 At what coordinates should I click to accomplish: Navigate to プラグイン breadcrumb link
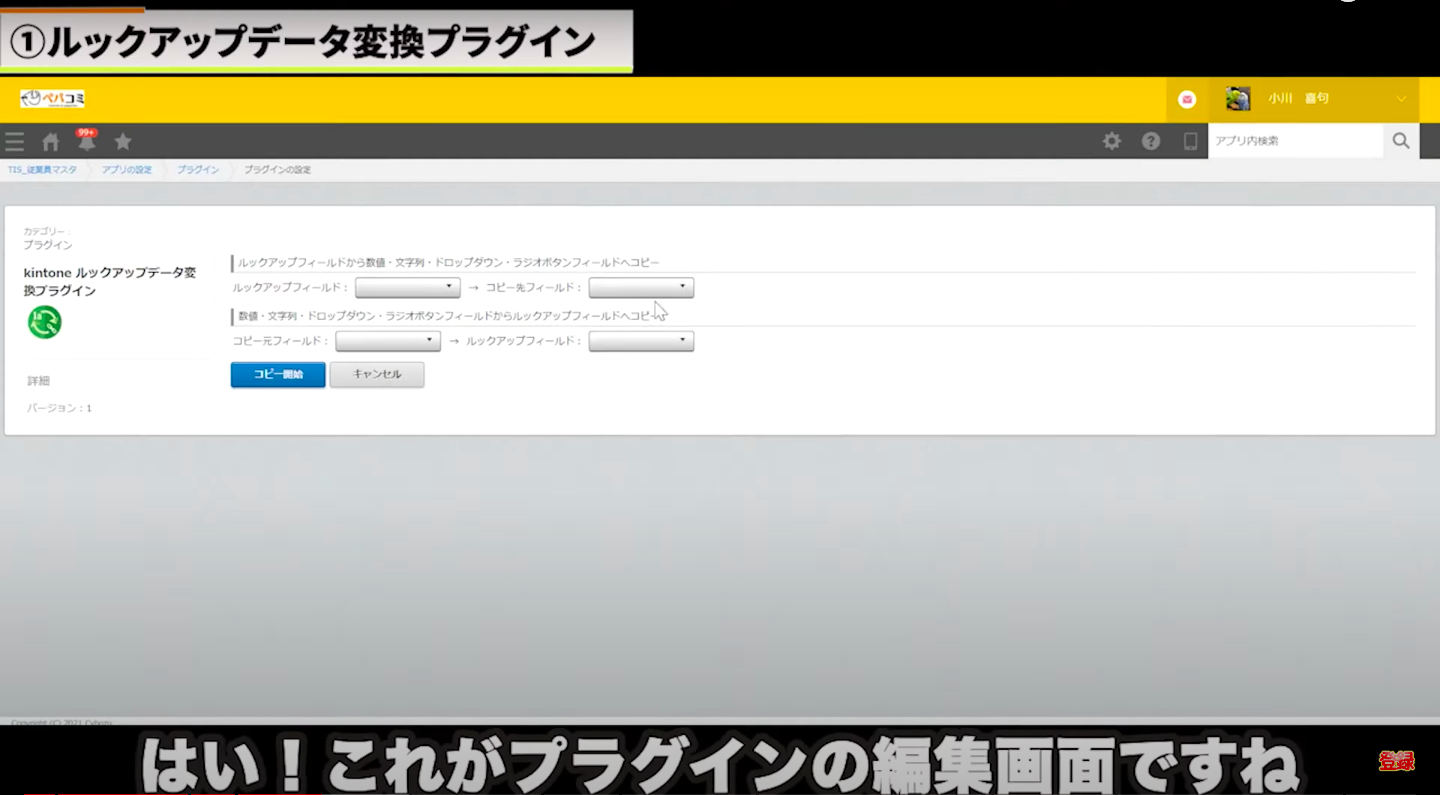tap(198, 170)
